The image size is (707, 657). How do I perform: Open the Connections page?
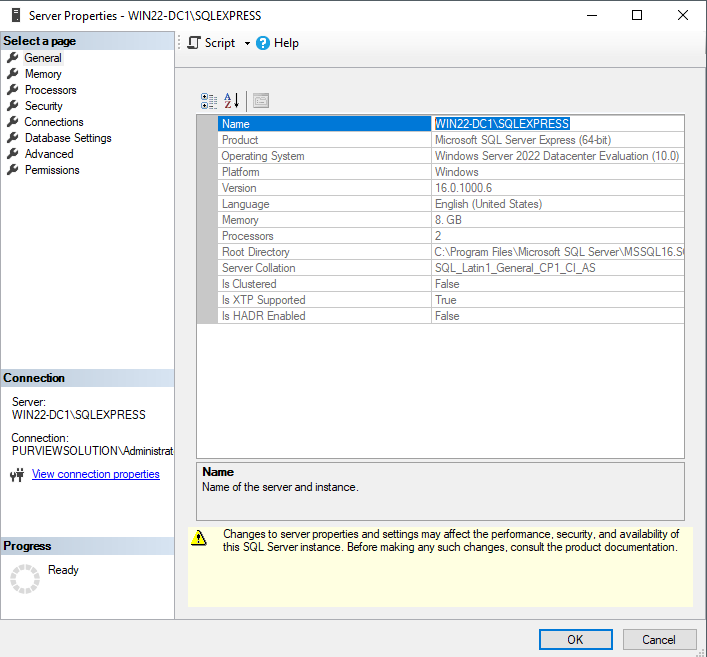(54, 122)
